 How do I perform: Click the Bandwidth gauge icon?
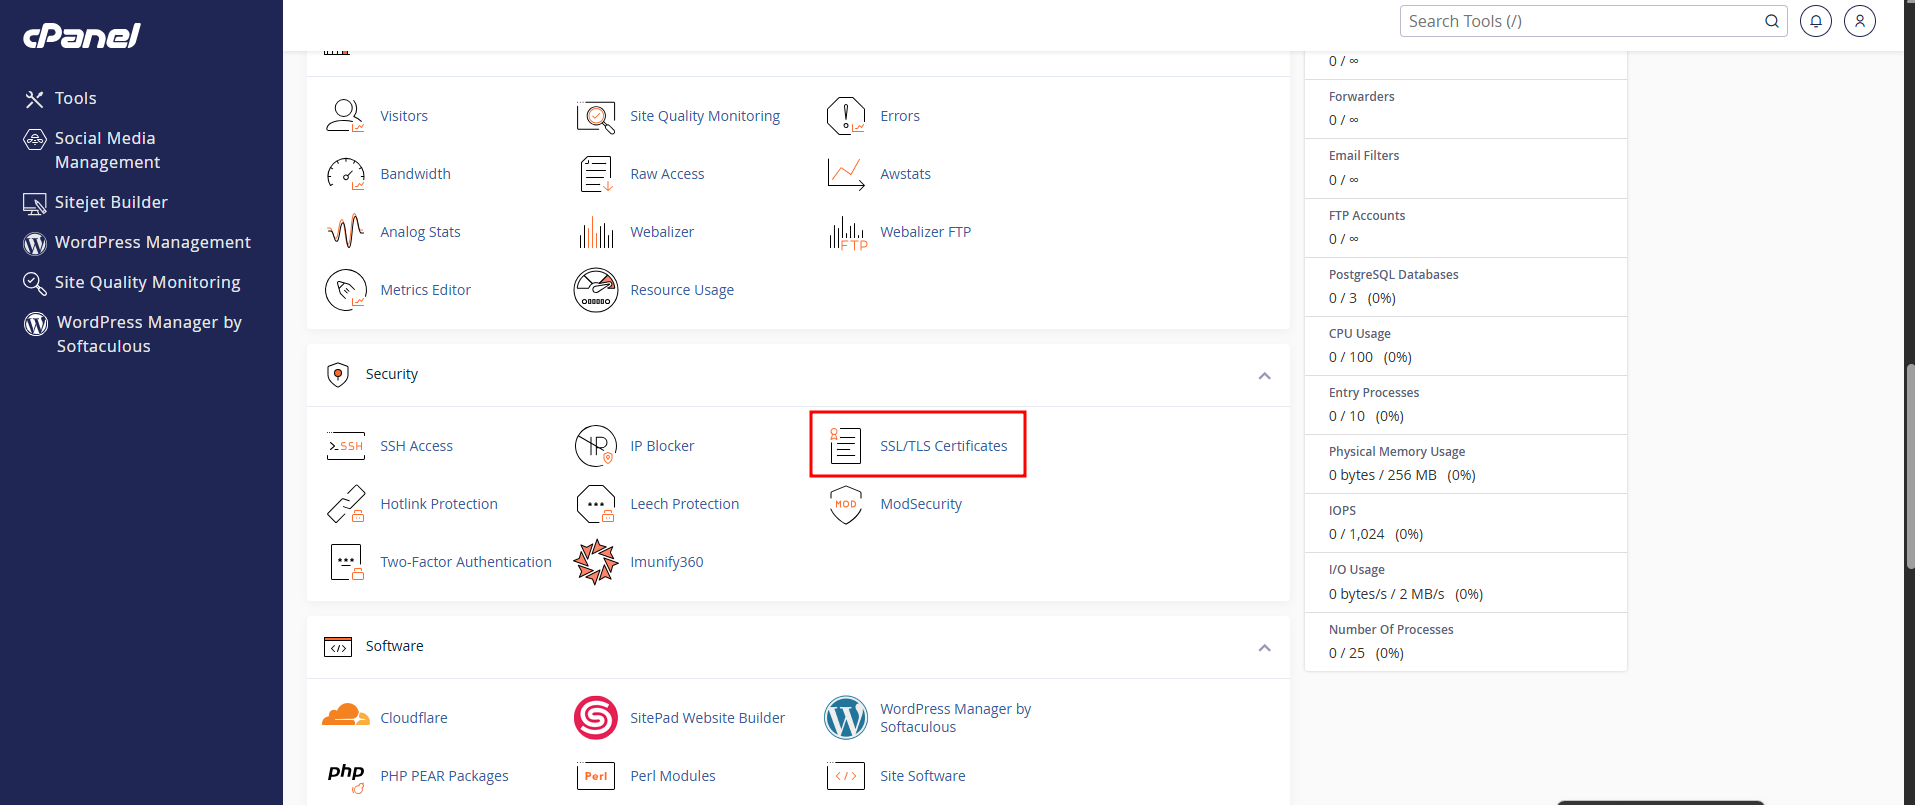345,174
